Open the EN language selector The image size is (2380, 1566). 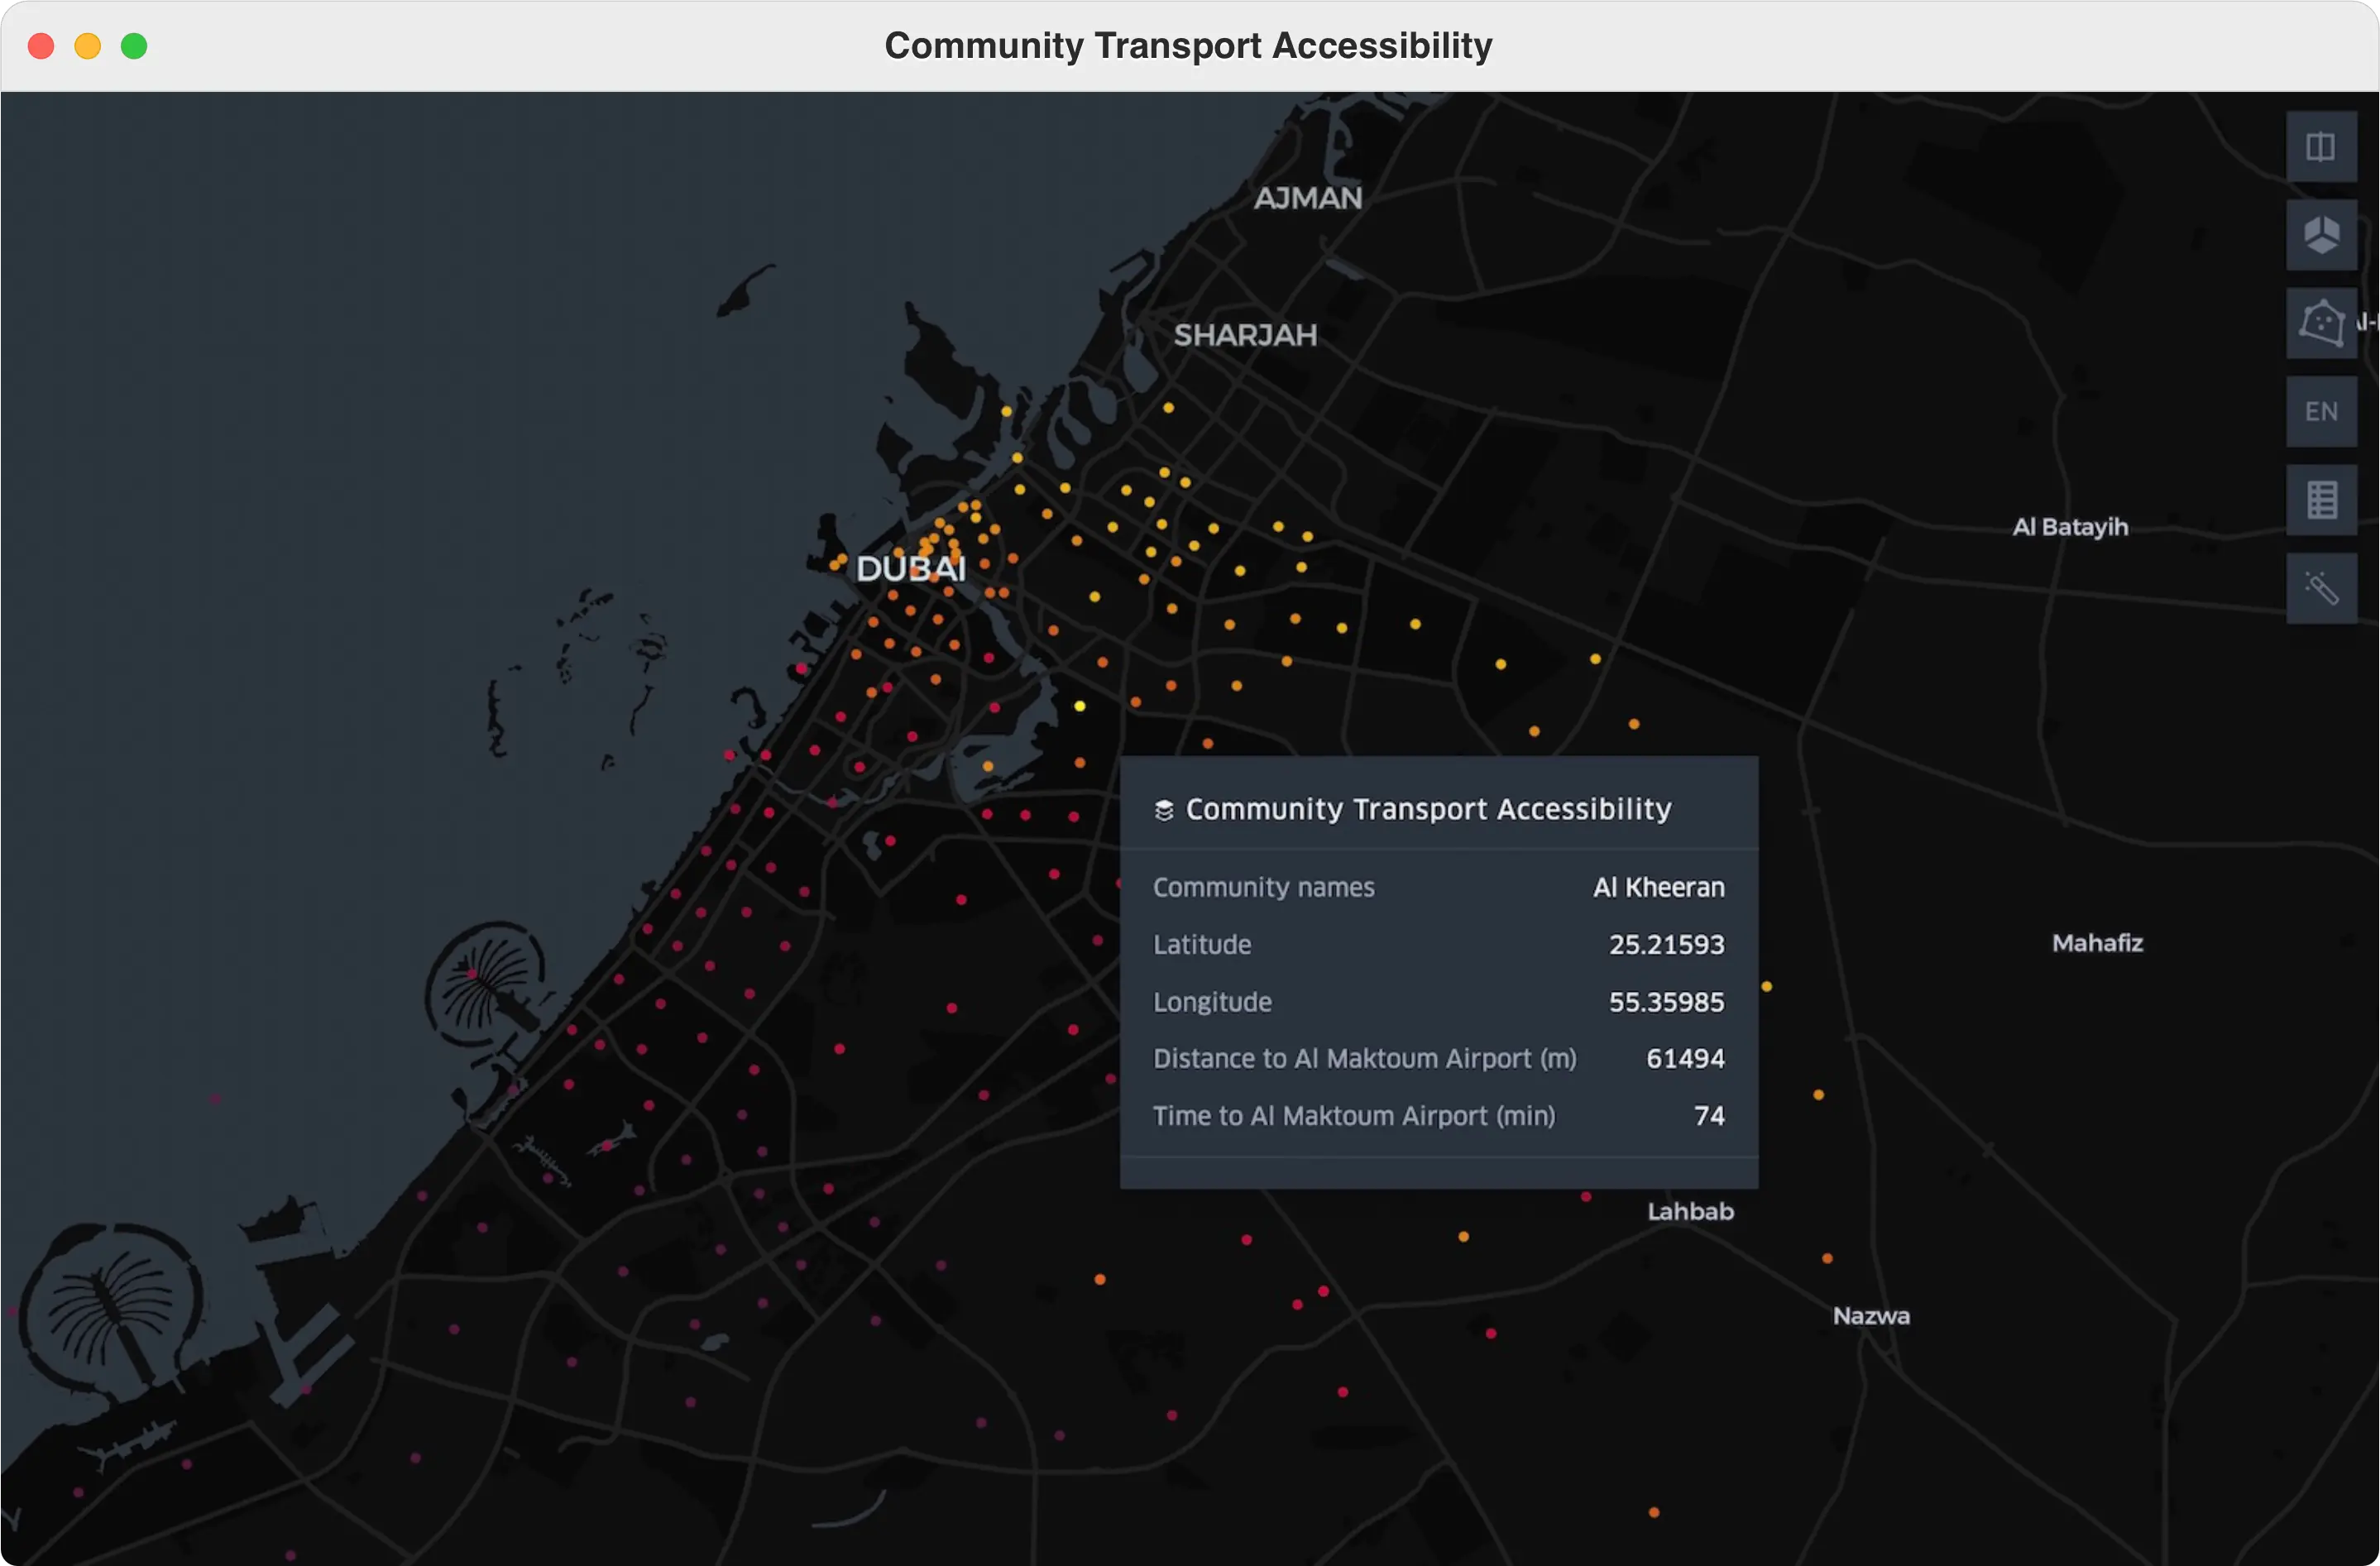(2321, 411)
